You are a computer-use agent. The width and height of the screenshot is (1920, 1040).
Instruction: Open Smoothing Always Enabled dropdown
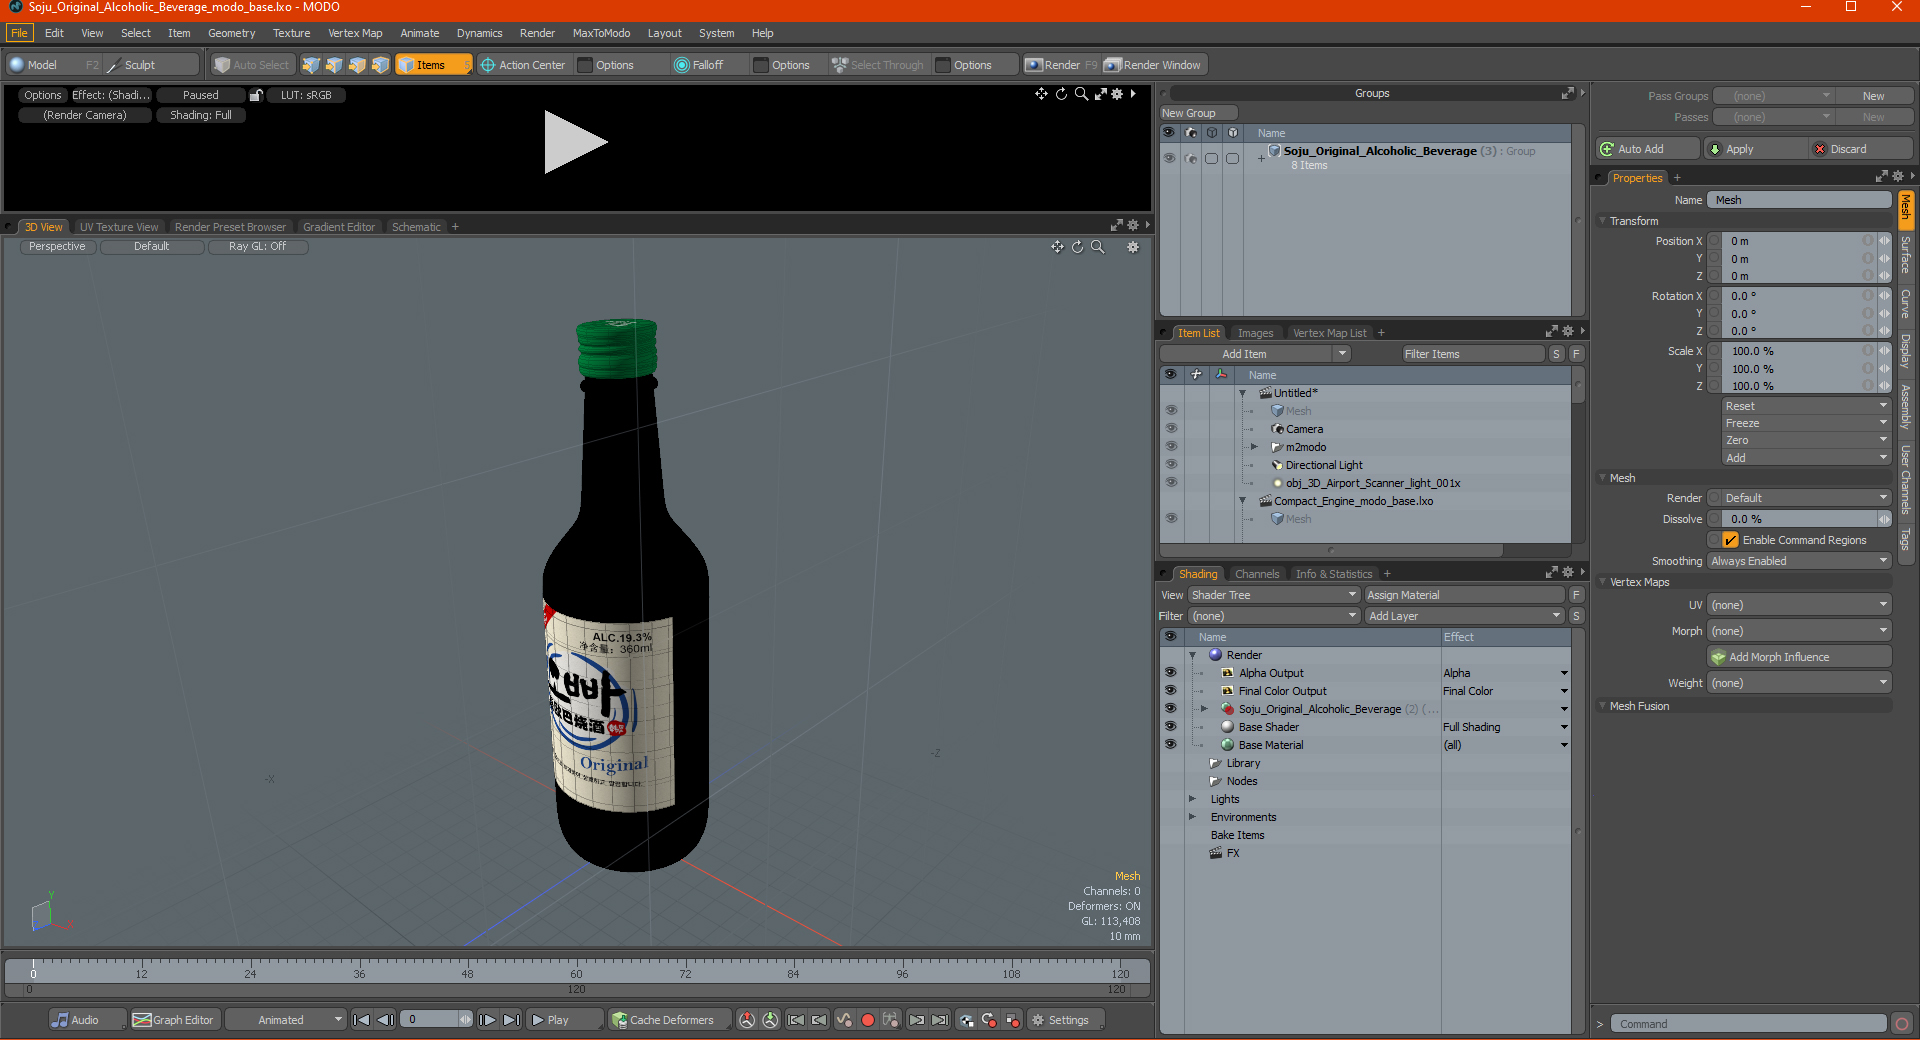[x=1799, y=561]
